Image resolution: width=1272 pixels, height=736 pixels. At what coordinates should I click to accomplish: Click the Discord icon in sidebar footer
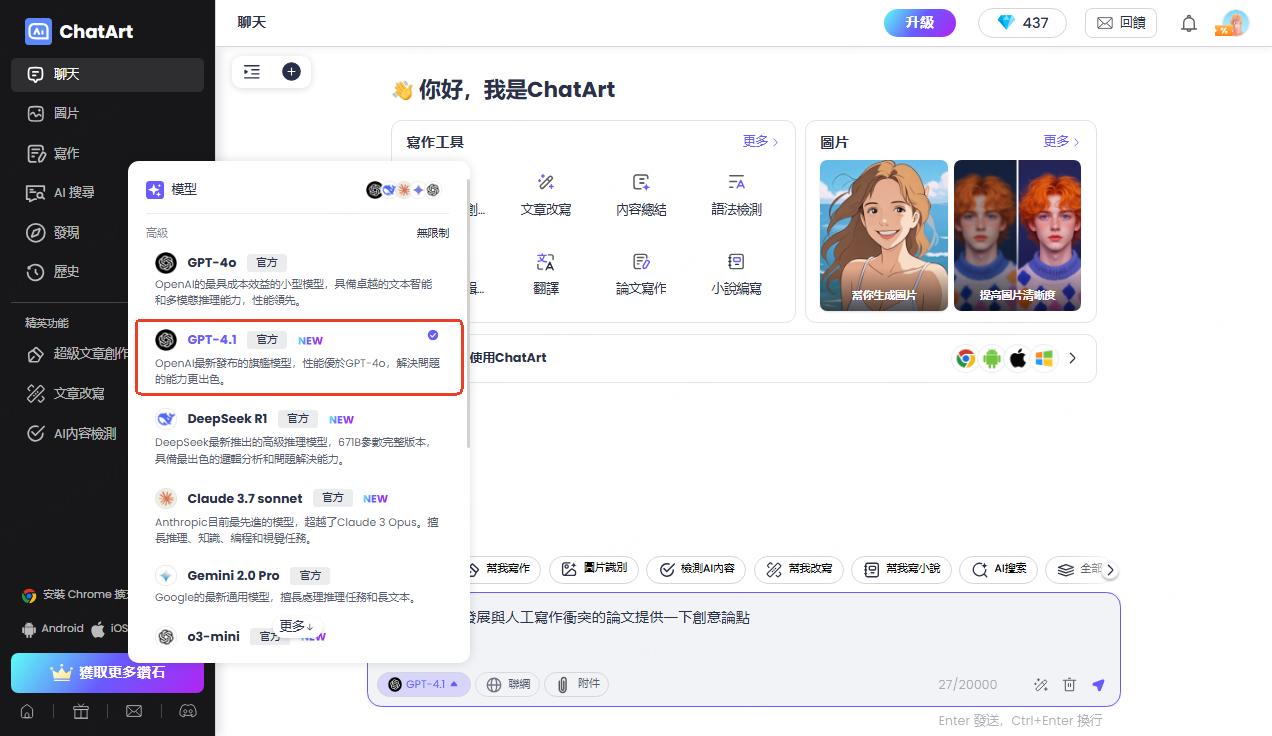pyautogui.click(x=187, y=711)
